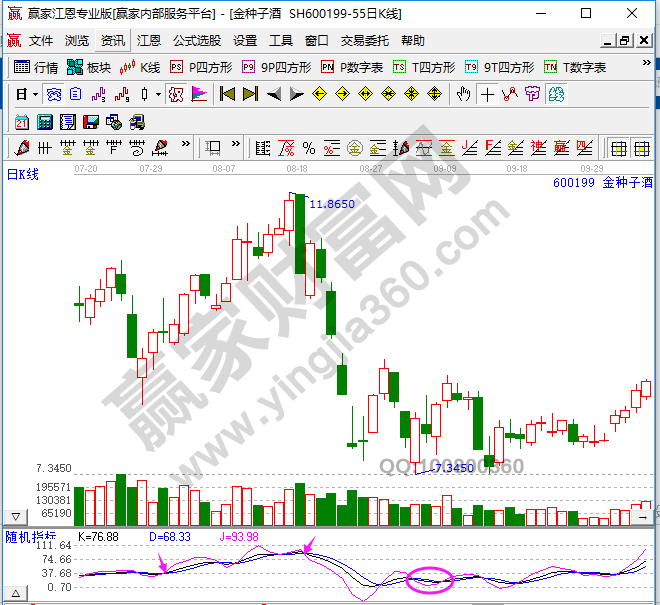Expand the candlestick style dropdown arrow
The image size is (660, 605).
click(x=158, y=94)
